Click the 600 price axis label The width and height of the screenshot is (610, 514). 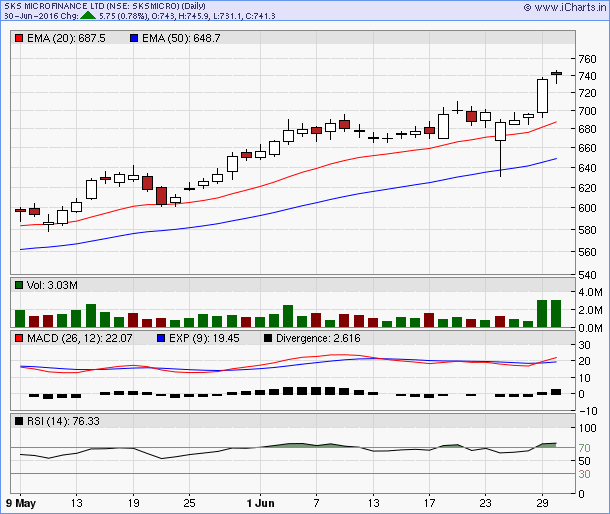coord(587,208)
